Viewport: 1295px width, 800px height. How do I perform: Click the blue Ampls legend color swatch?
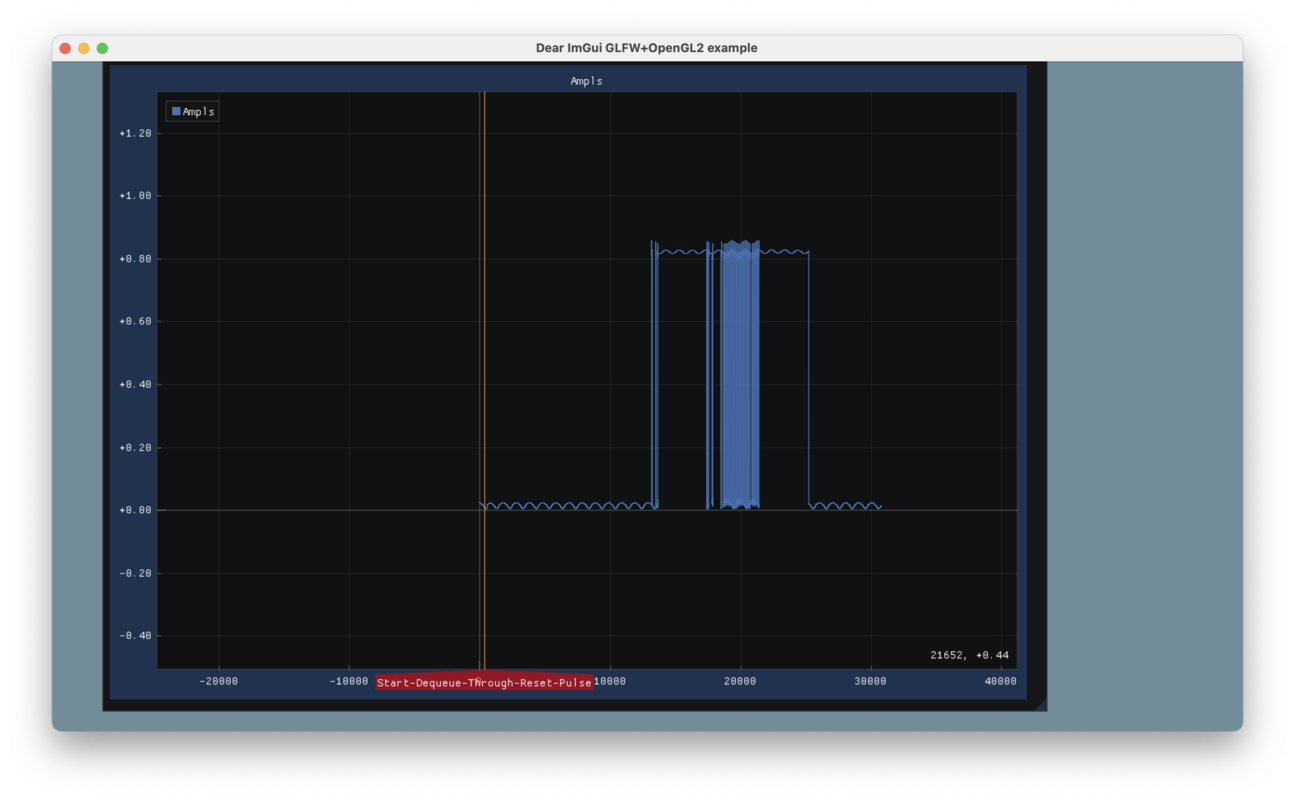click(176, 111)
